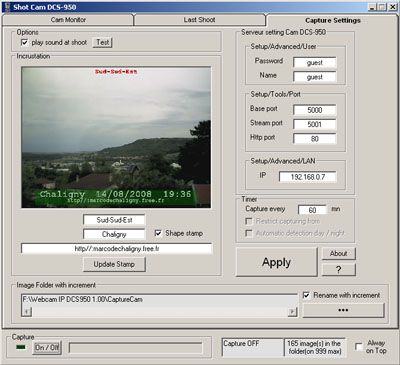
Task: Minimize the Shot Cam window
Action: tap(372, 7)
